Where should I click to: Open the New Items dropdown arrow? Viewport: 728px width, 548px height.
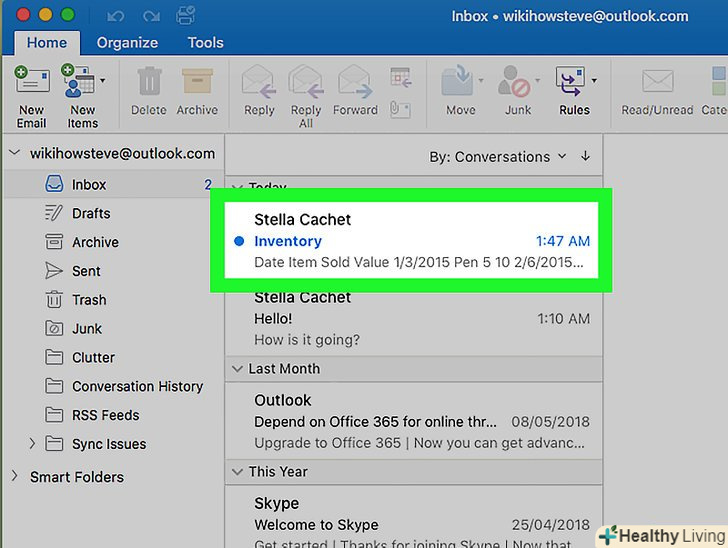click(102, 80)
